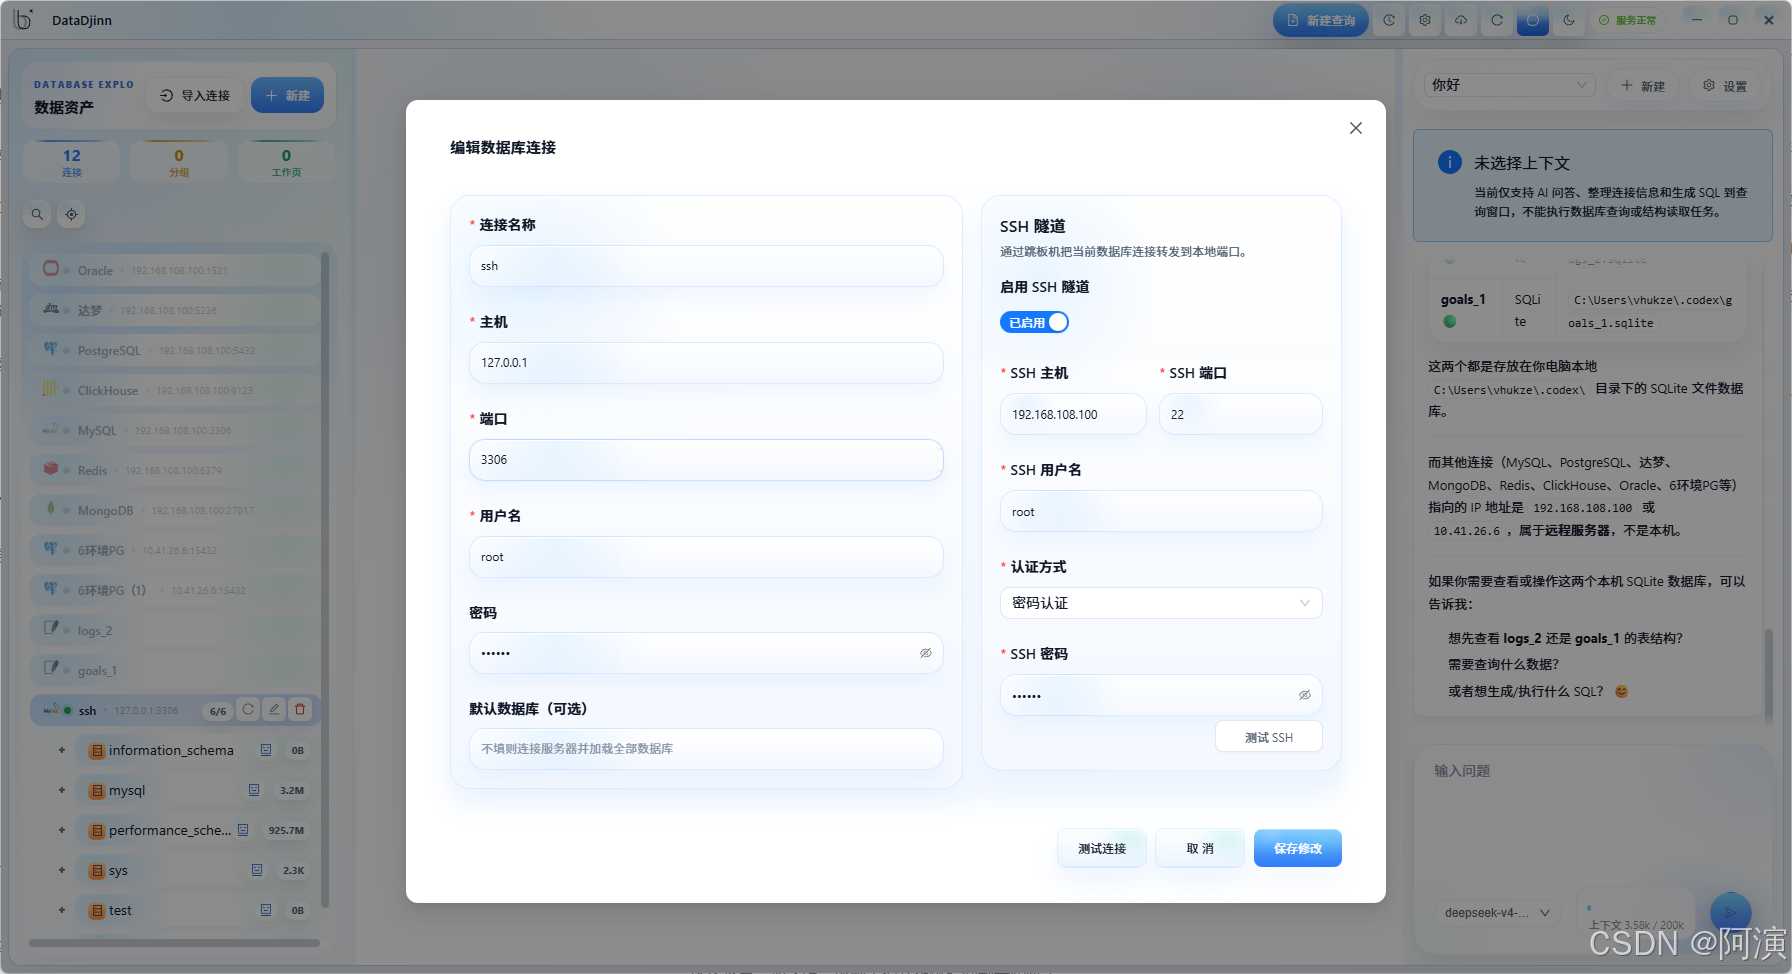This screenshot has width=1792, height=974.
Task: Open the deepseek-v4 model dropdown
Action: tap(1496, 912)
